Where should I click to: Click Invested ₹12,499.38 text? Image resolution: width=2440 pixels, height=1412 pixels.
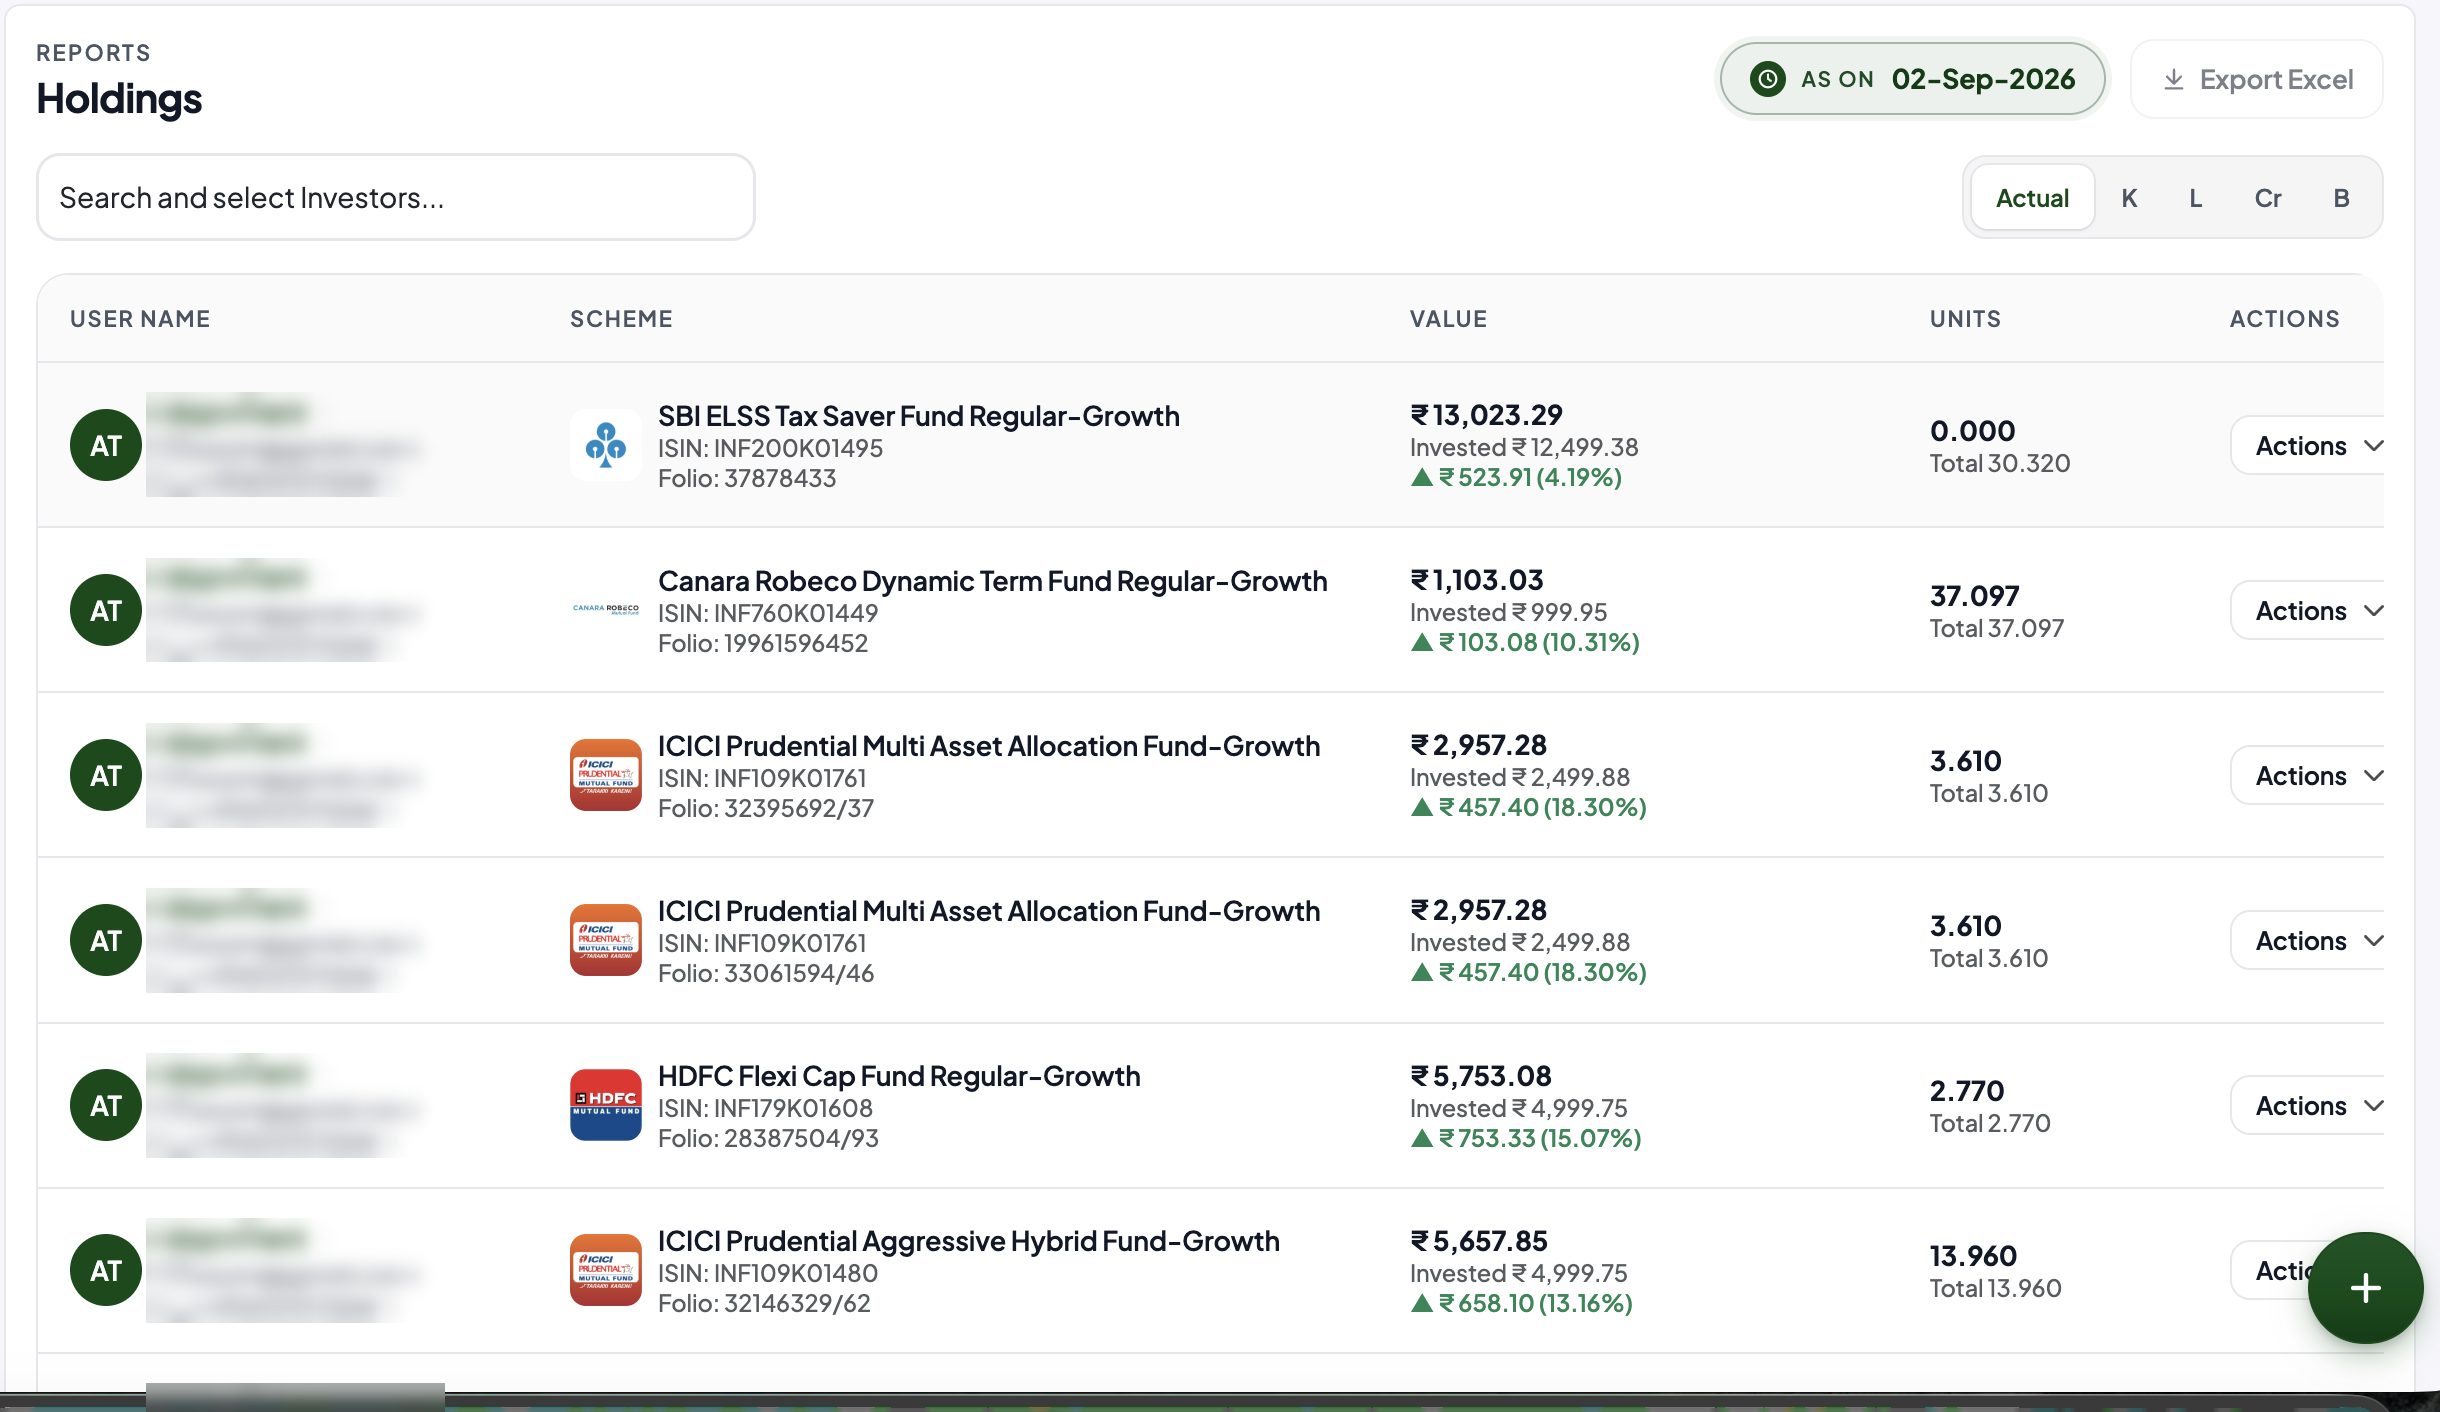tap(1524, 447)
